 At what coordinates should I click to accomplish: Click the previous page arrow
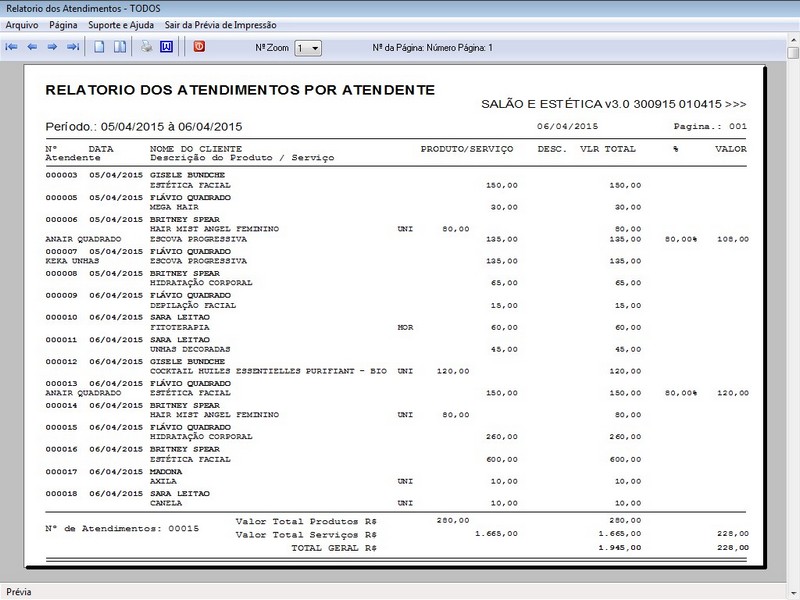tap(32, 47)
